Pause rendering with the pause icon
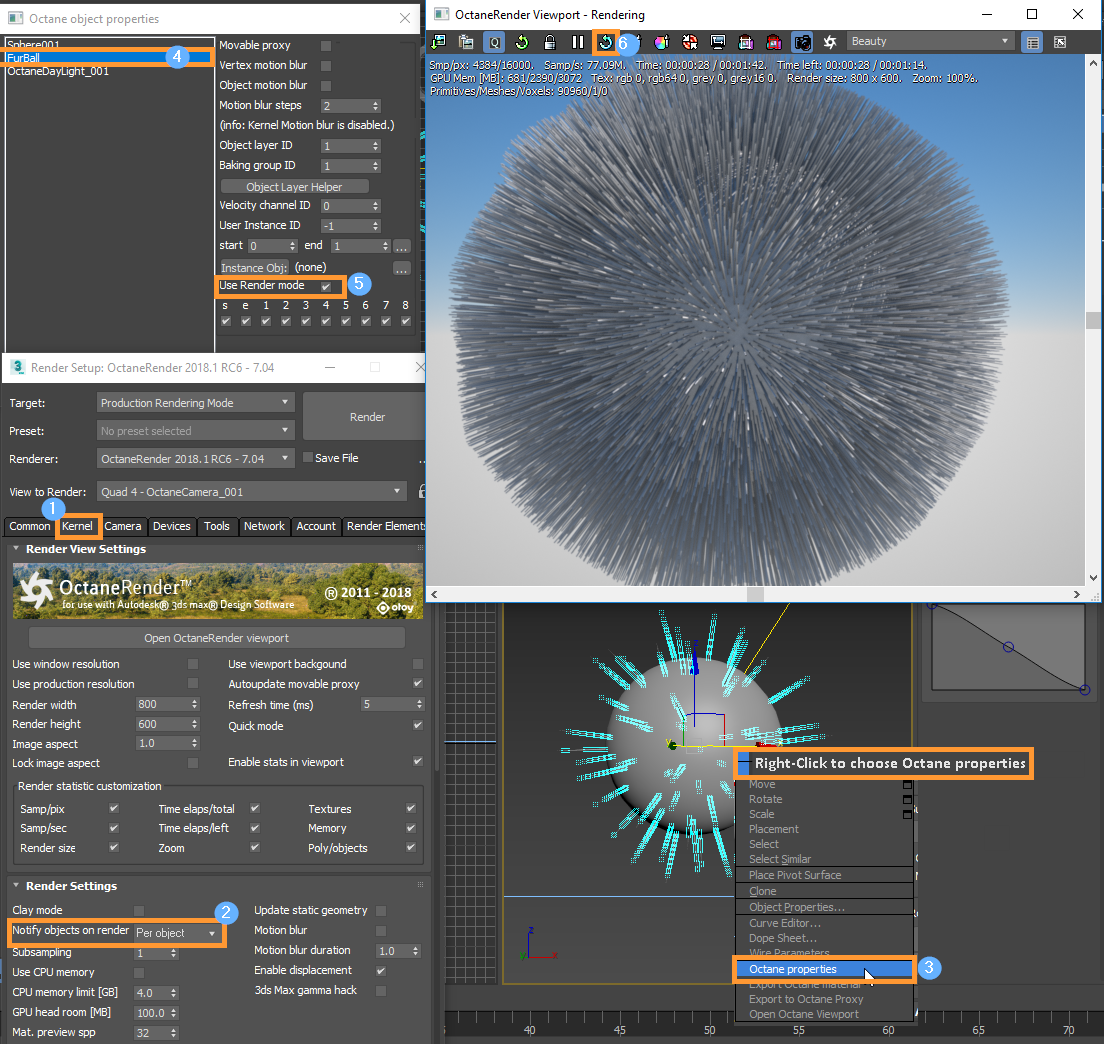1104x1044 pixels. (577, 42)
